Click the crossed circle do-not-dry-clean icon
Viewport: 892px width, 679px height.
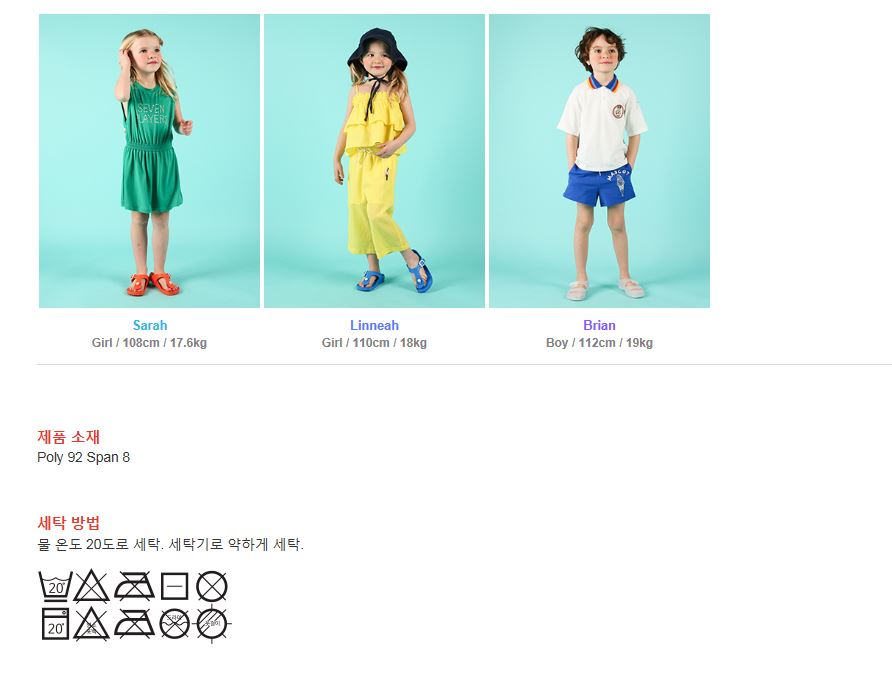pos(212,586)
